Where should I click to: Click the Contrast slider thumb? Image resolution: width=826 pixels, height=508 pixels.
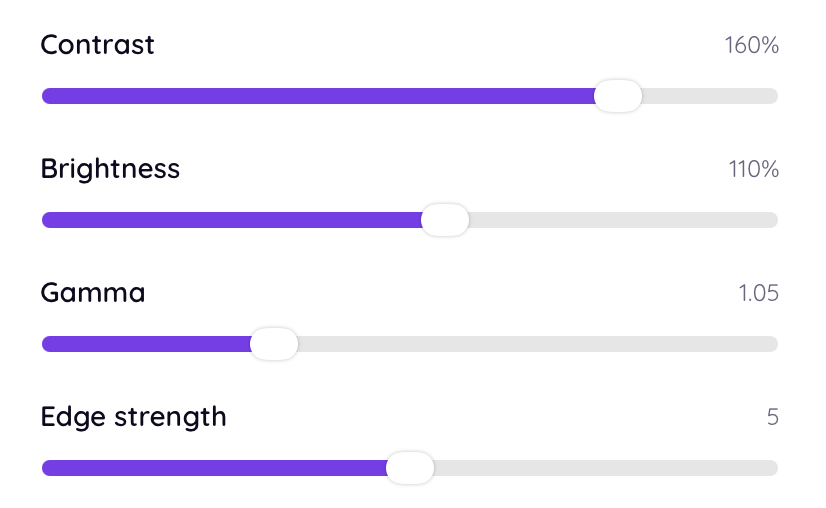tap(618, 96)
